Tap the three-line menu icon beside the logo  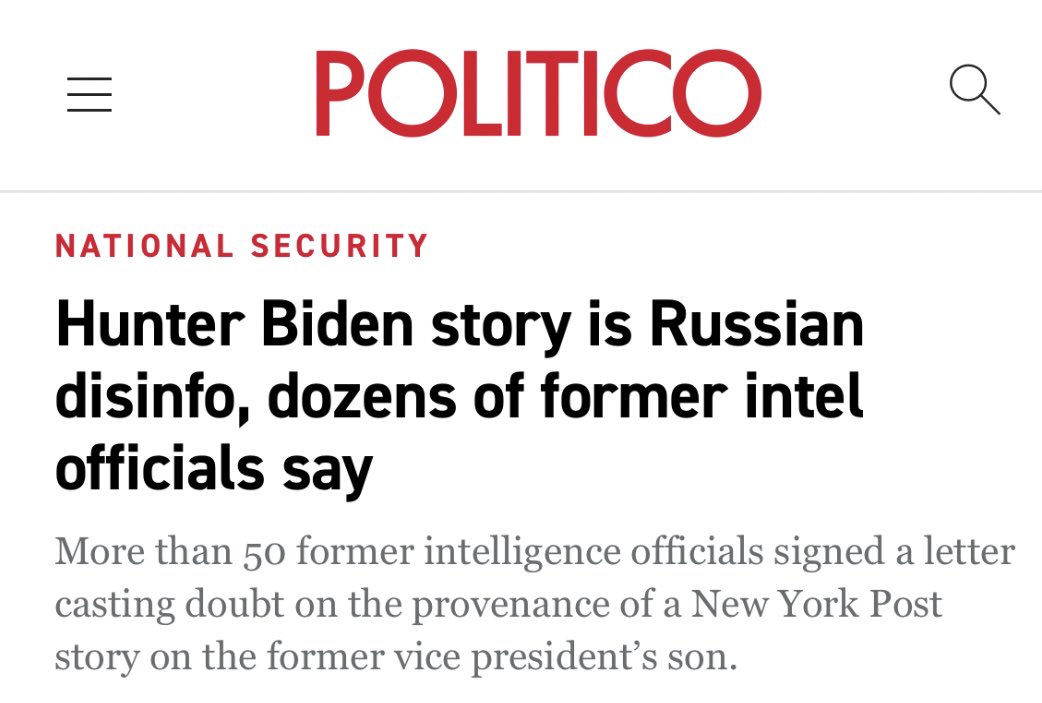[89, 95]
